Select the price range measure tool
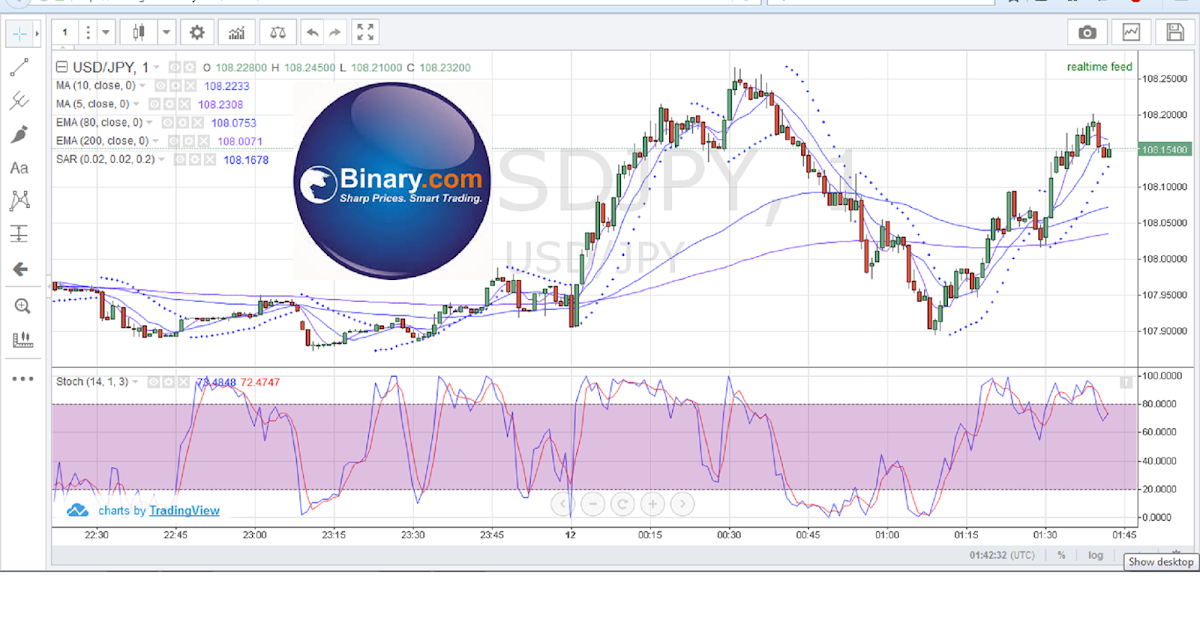1200x630 pixels. point(19,234)
